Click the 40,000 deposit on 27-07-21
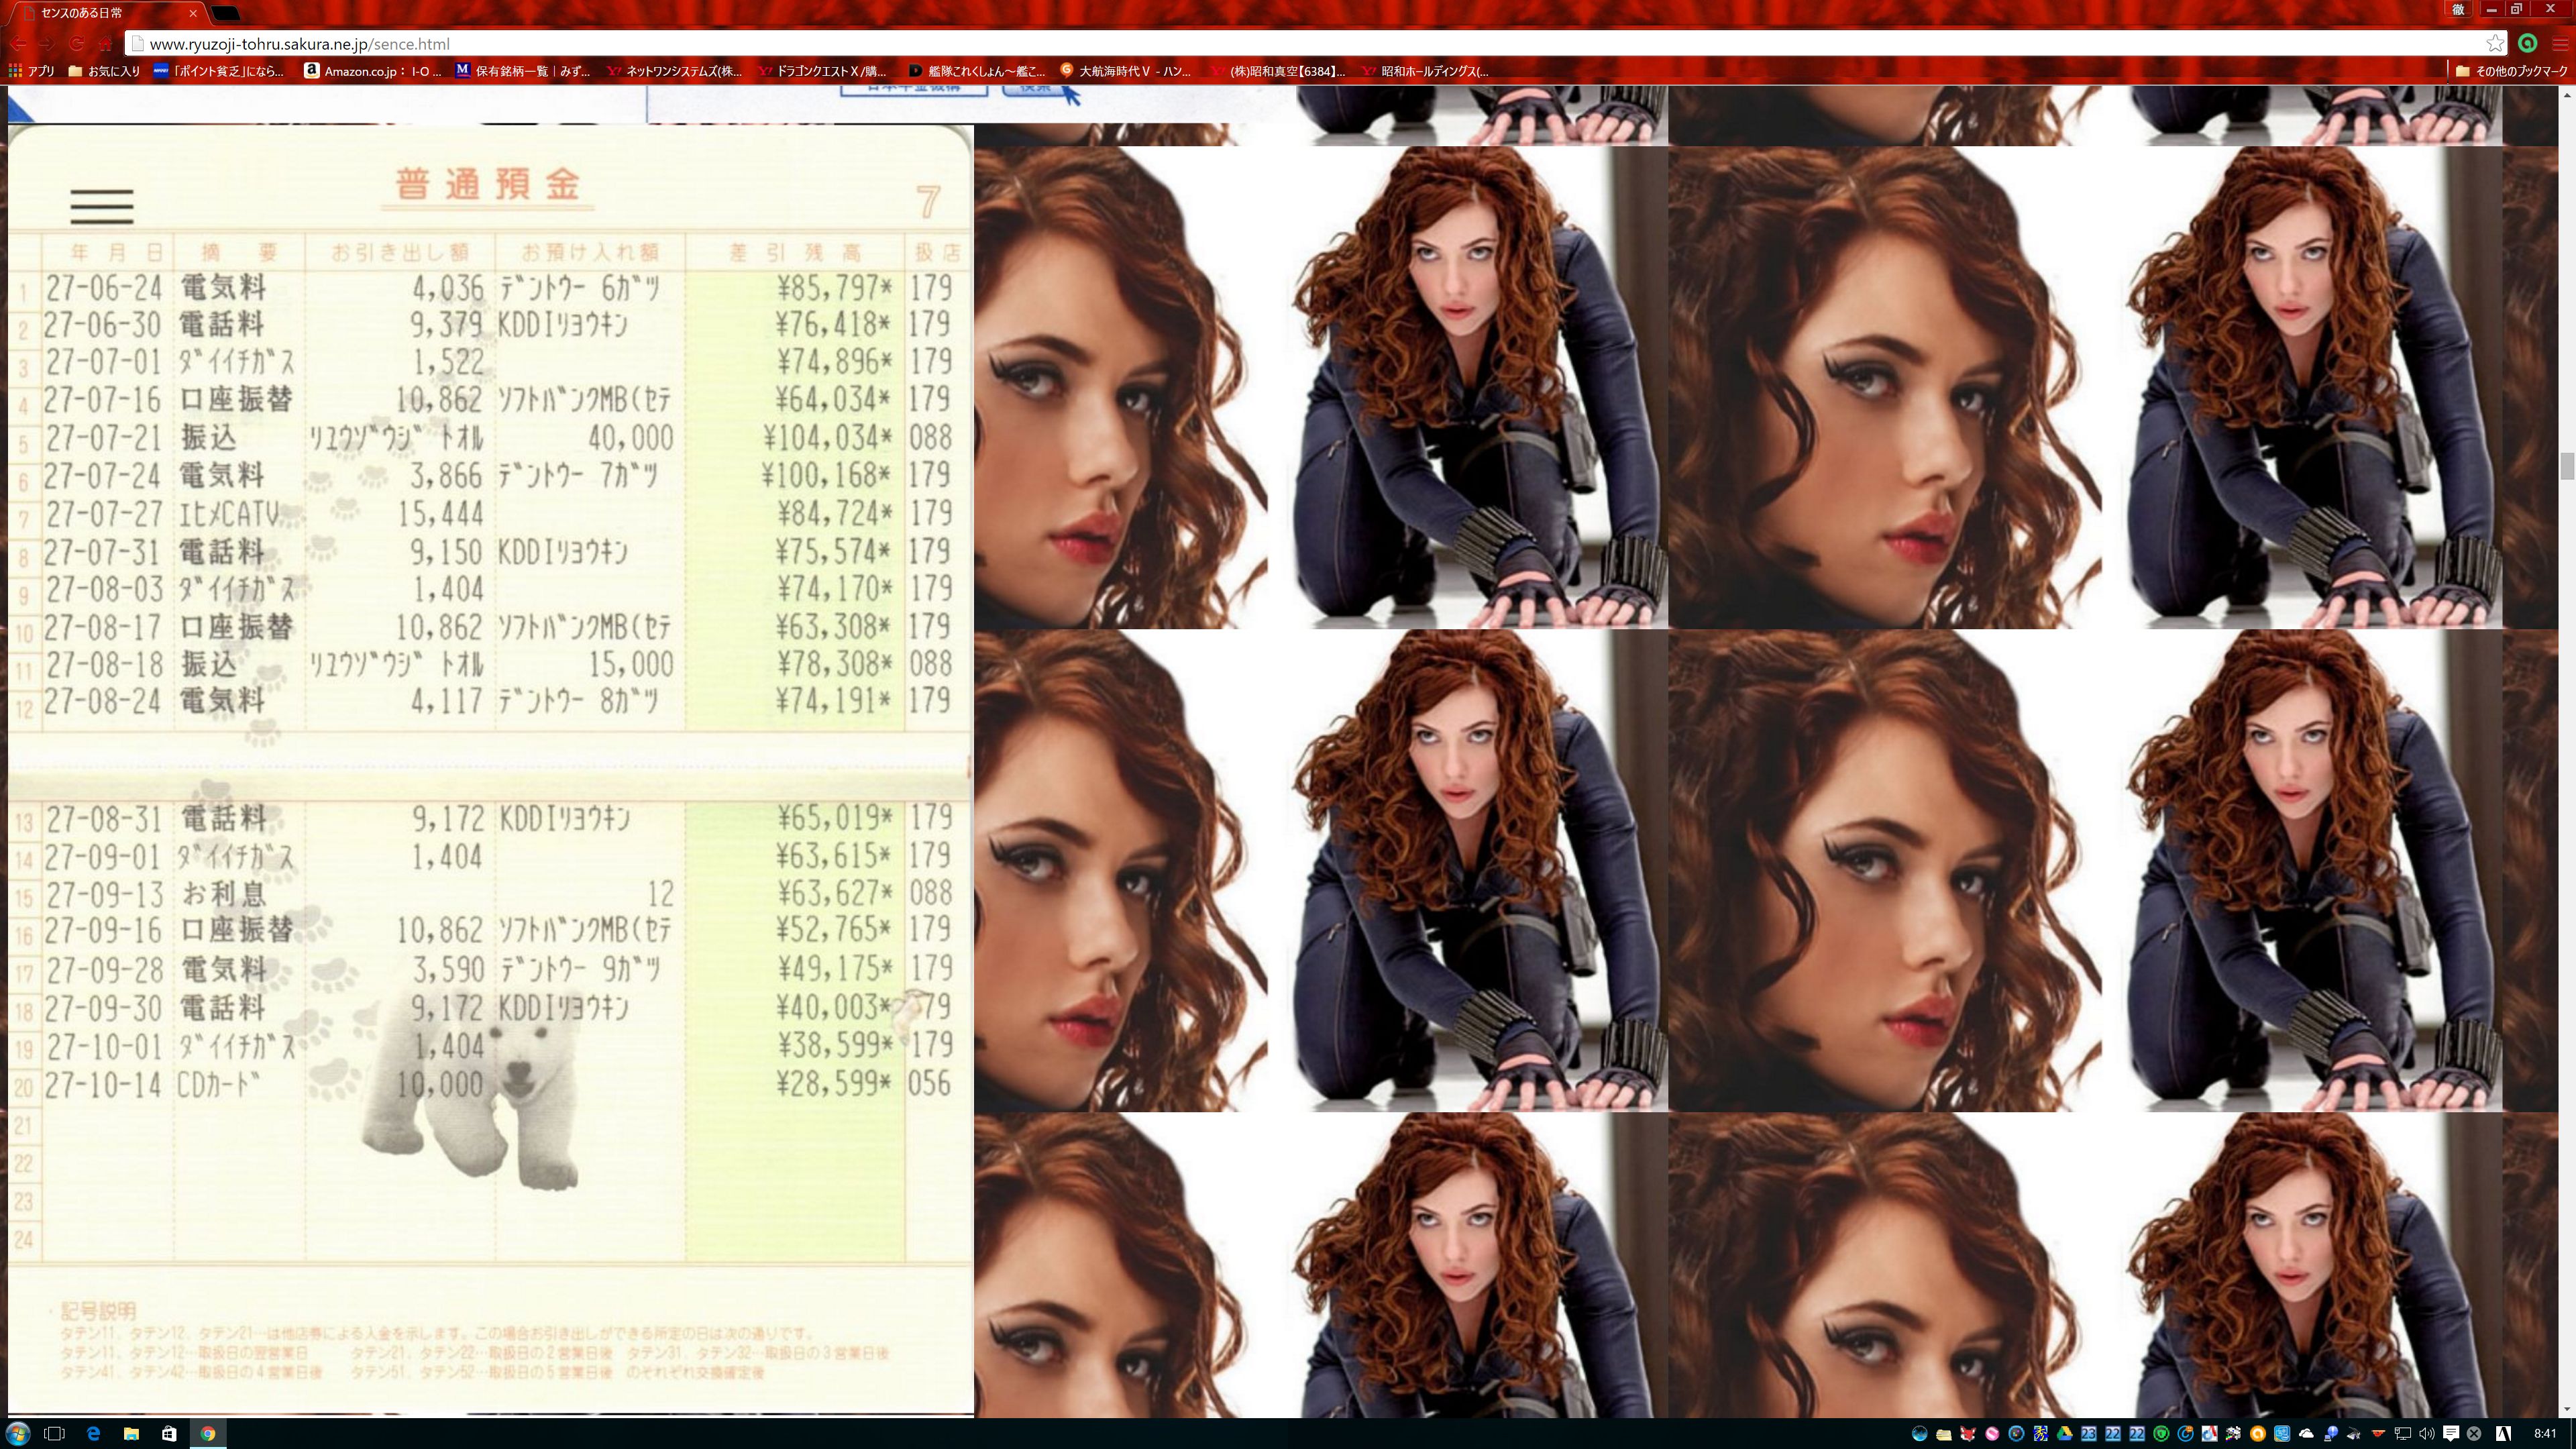 pos(630,438)
